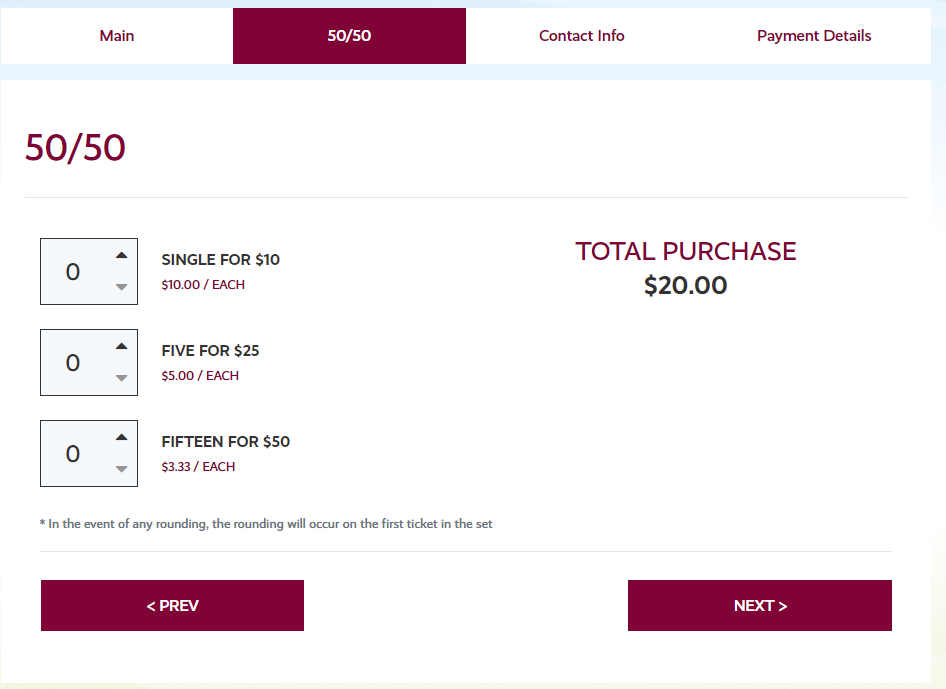Viewport: 946px width, 689px height.
Task: Click the Total Purchase $20.00 amount
Action: (685, 285)
